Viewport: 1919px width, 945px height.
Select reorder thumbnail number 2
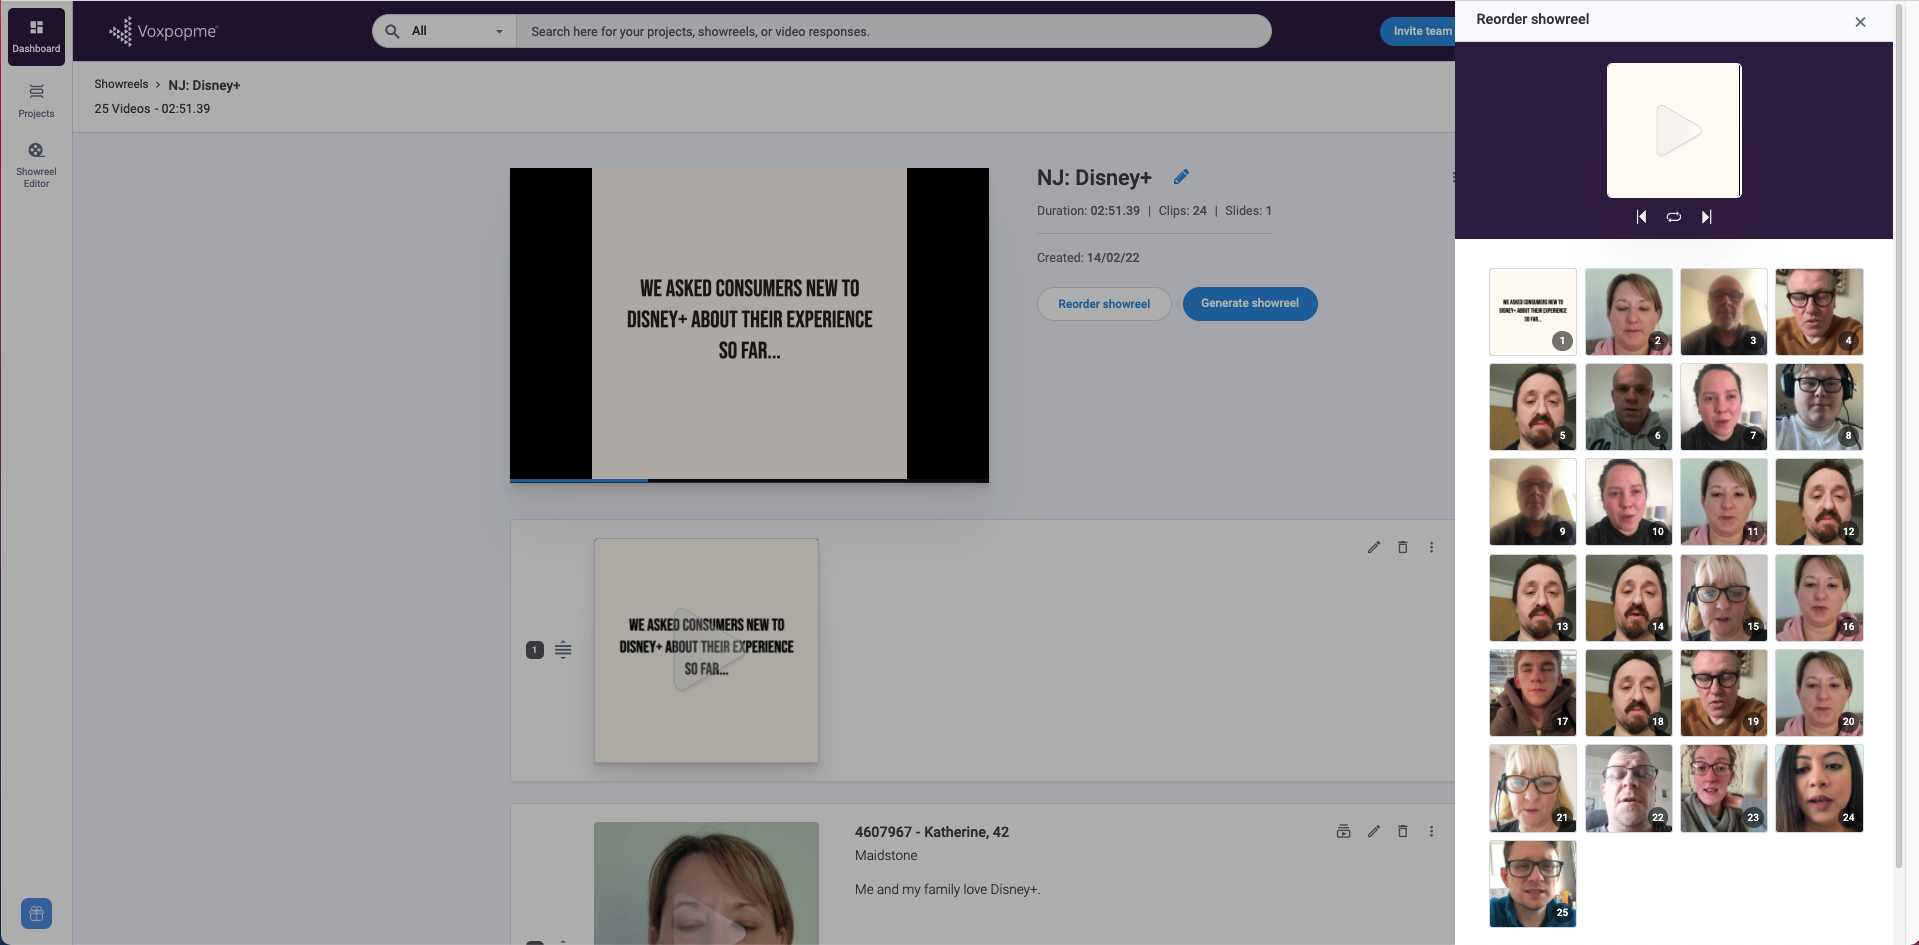click(x=1629, y=311)
